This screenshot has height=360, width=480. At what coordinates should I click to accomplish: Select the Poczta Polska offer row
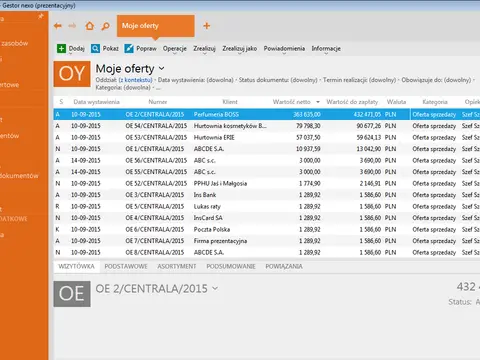click(x=267, y=229)
